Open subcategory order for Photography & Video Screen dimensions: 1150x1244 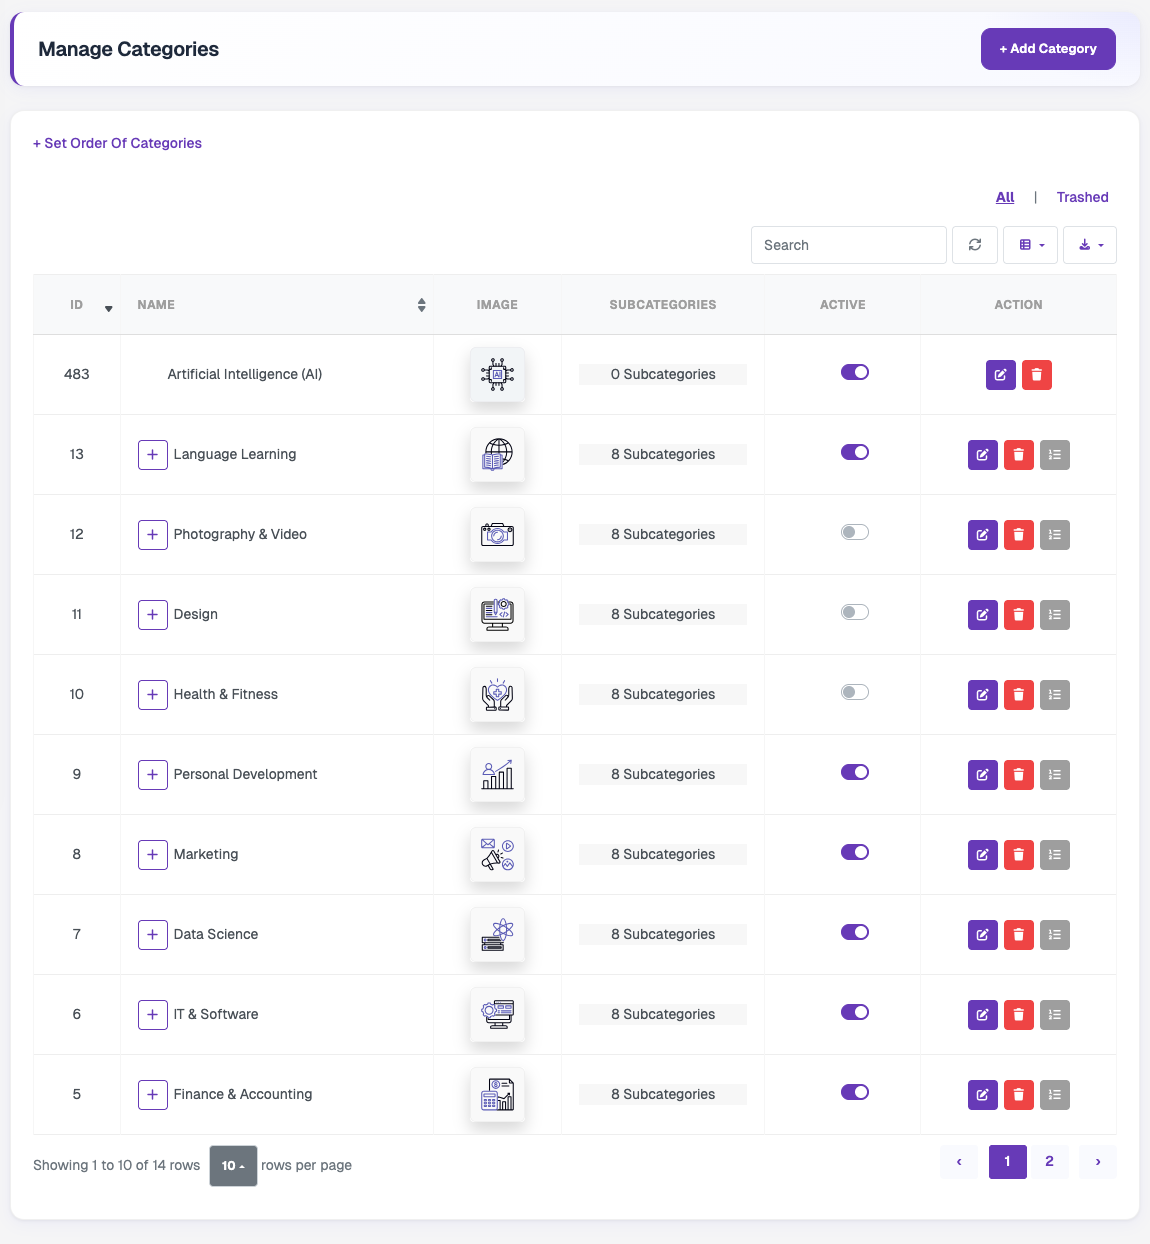(x=1055, y=535)
